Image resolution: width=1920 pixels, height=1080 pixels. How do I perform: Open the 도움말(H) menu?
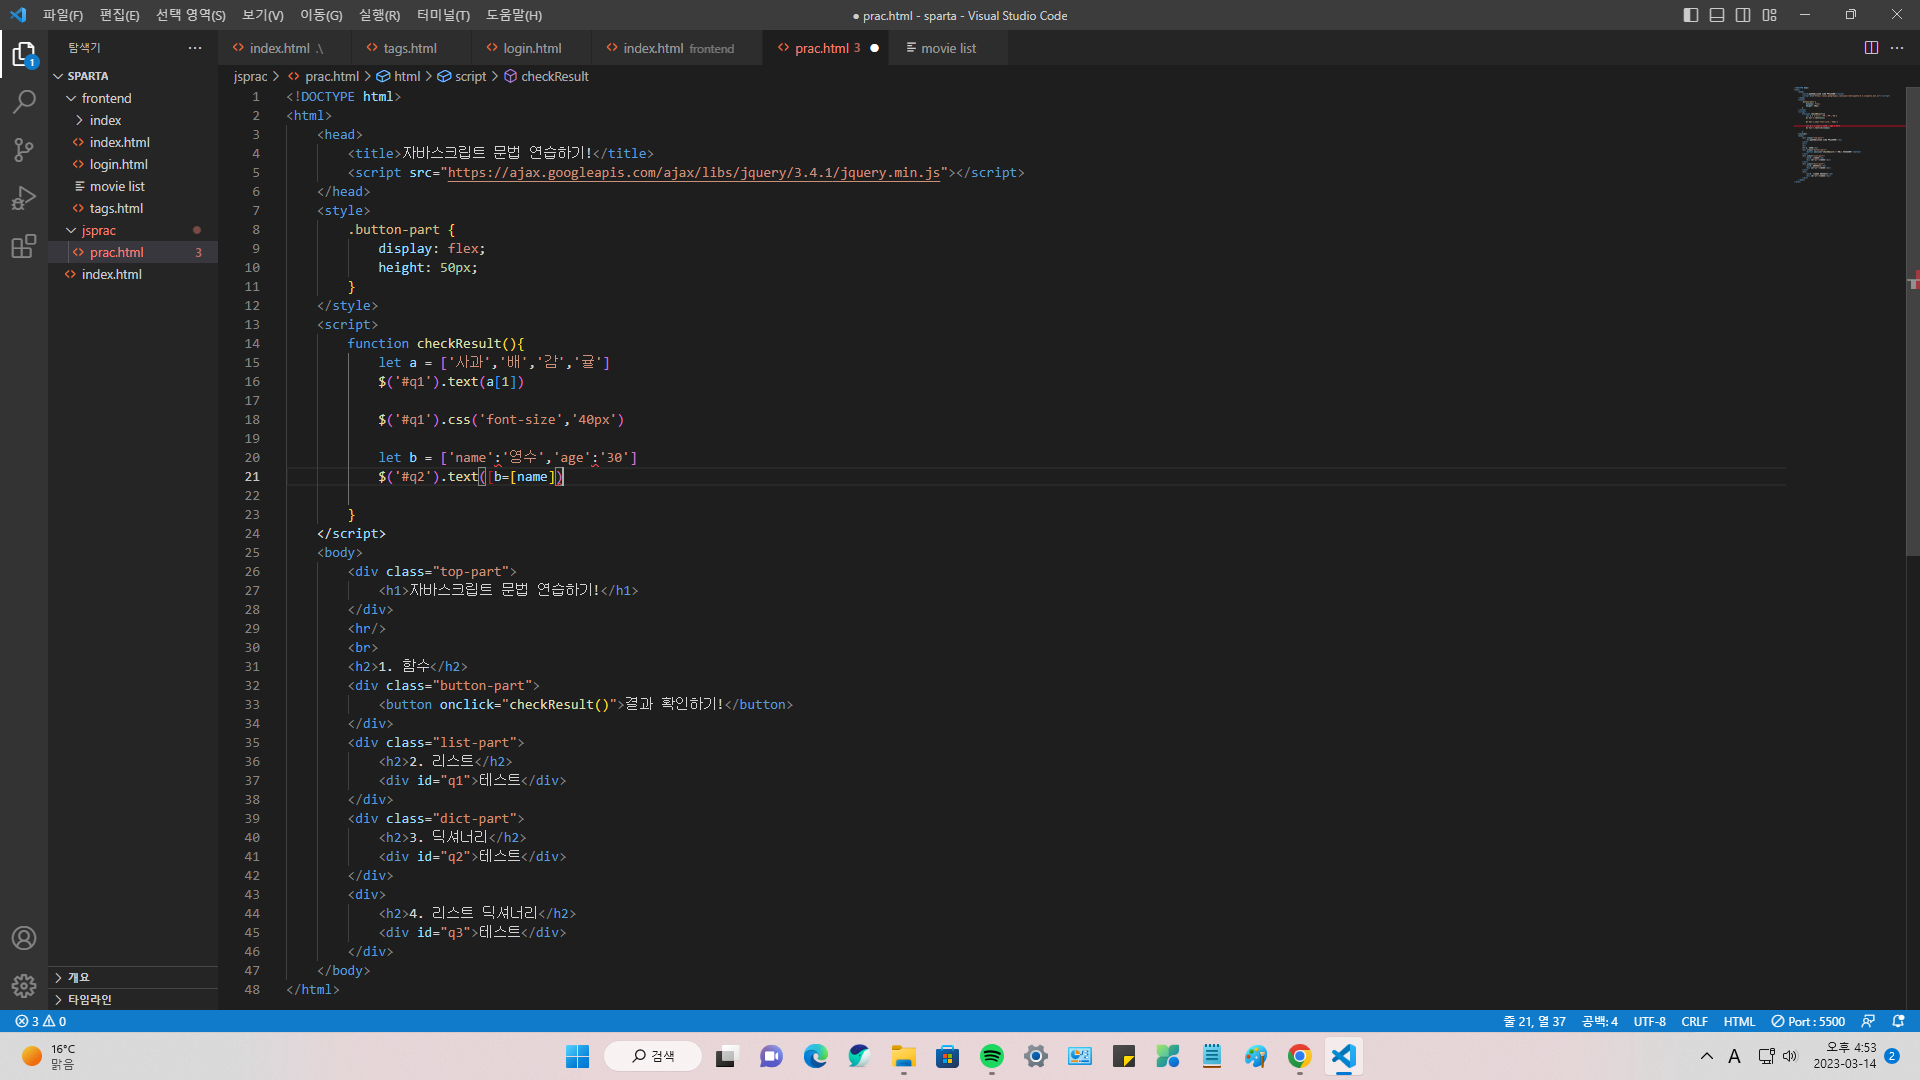pyautogui.click(x=514, y=15)
